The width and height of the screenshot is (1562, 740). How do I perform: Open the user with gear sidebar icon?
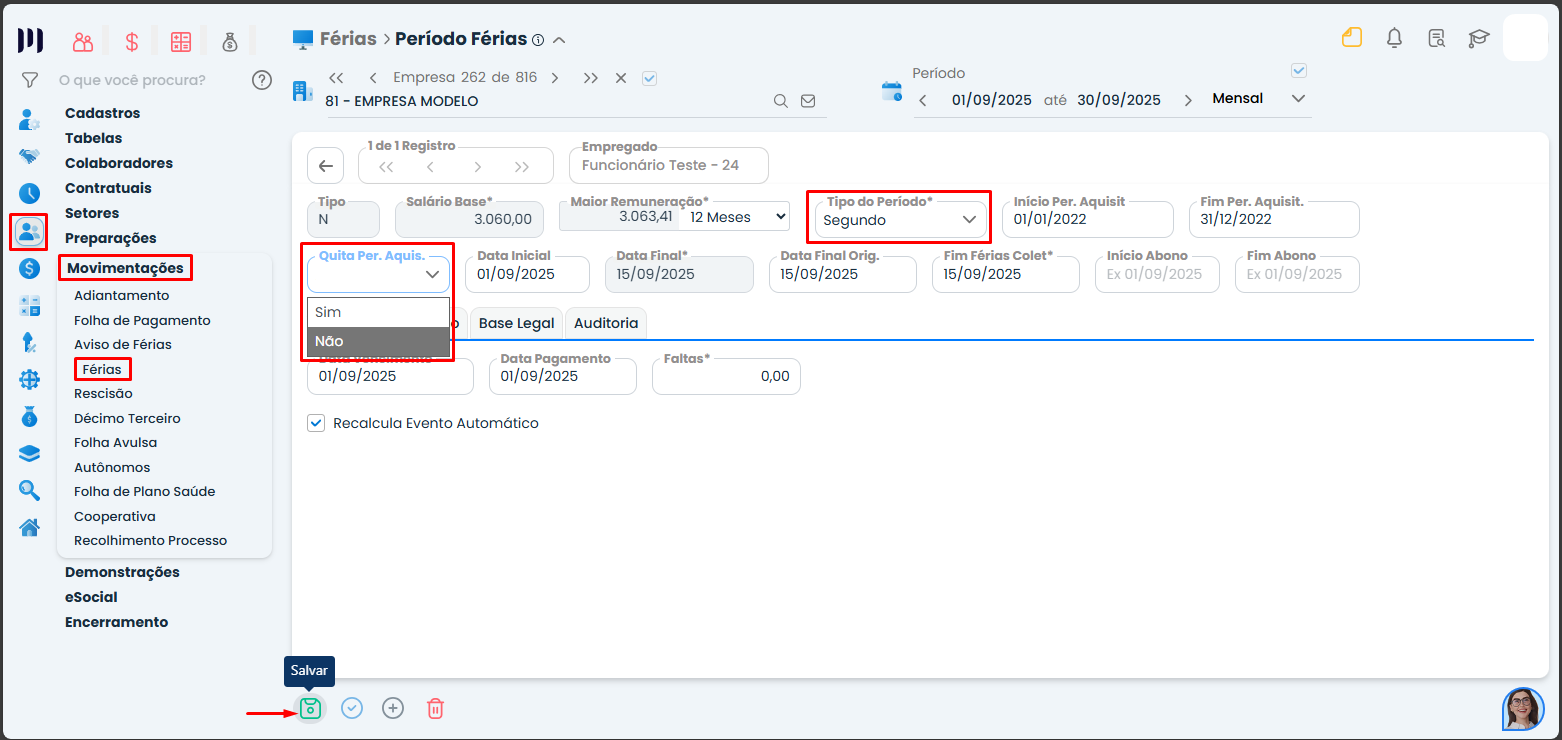[30, 120]
